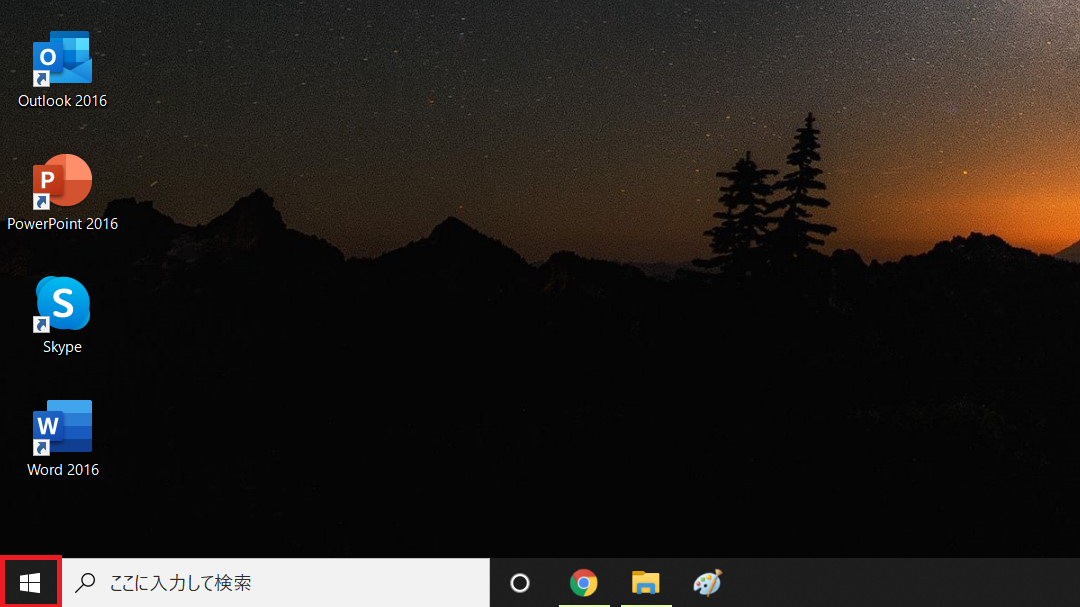Viewport: 1080px width, 607px height.
Task: Click the Cortana circle icon
Action: pos(520,583)
